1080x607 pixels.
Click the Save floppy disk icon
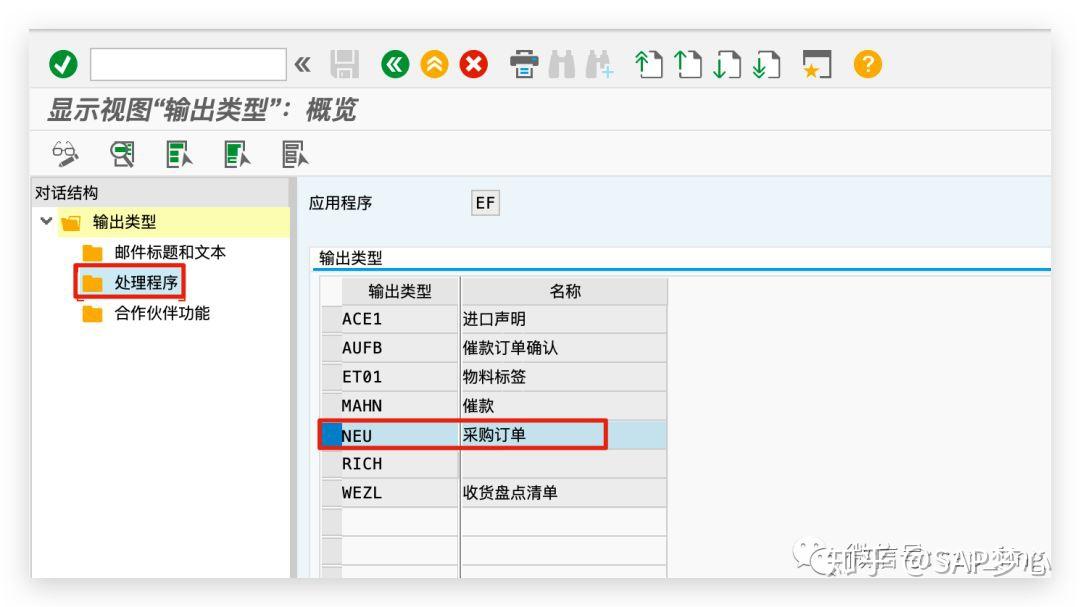click(x=344, y=65)
